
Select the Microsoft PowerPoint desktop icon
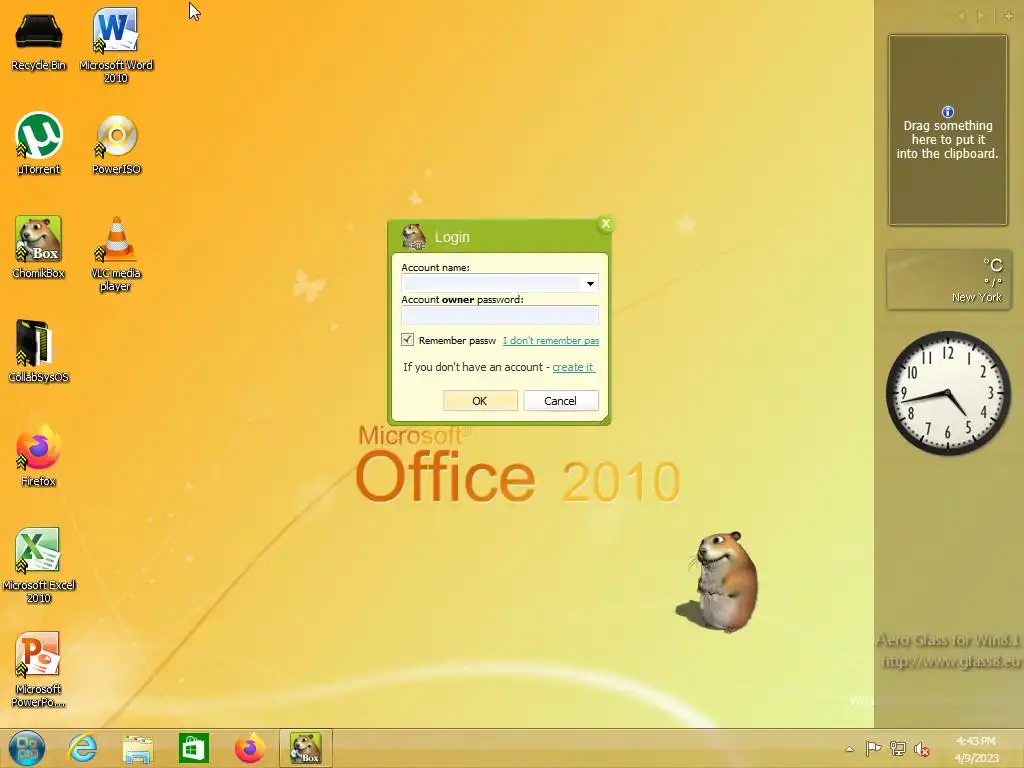click(39, 669)
